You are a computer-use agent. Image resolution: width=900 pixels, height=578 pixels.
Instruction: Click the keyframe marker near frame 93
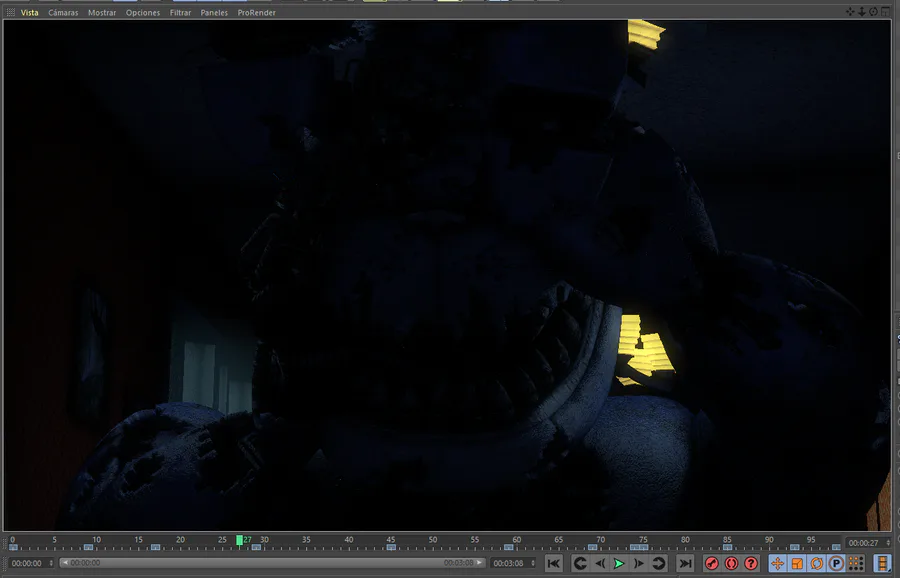coord(794,547)
